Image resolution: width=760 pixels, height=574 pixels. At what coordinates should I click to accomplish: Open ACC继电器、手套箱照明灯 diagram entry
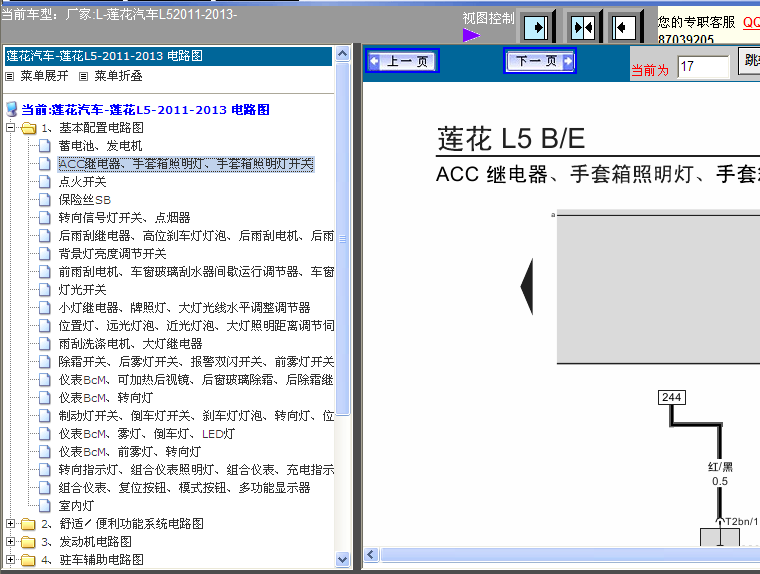186,164
